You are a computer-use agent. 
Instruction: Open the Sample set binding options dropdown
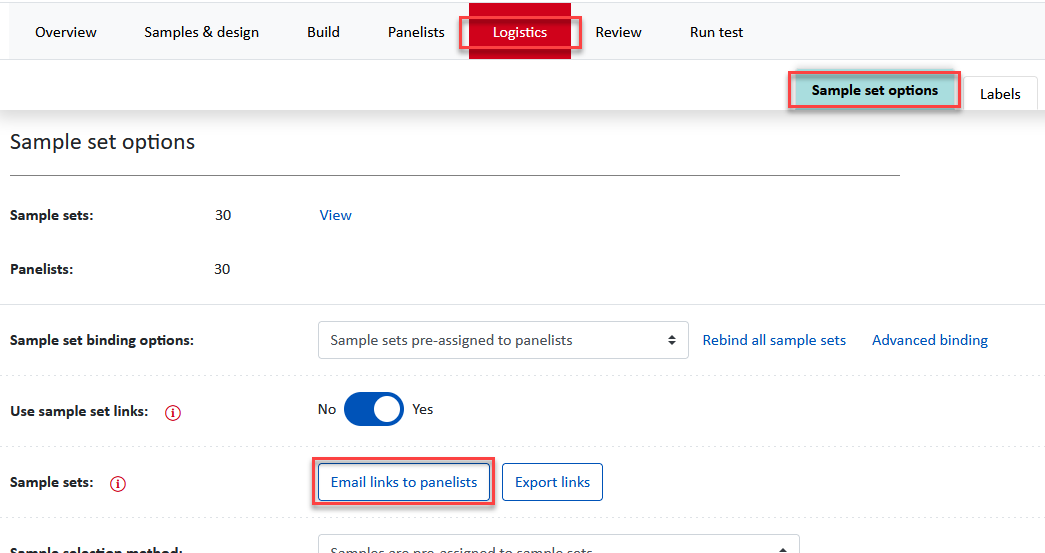click(503, 340)
